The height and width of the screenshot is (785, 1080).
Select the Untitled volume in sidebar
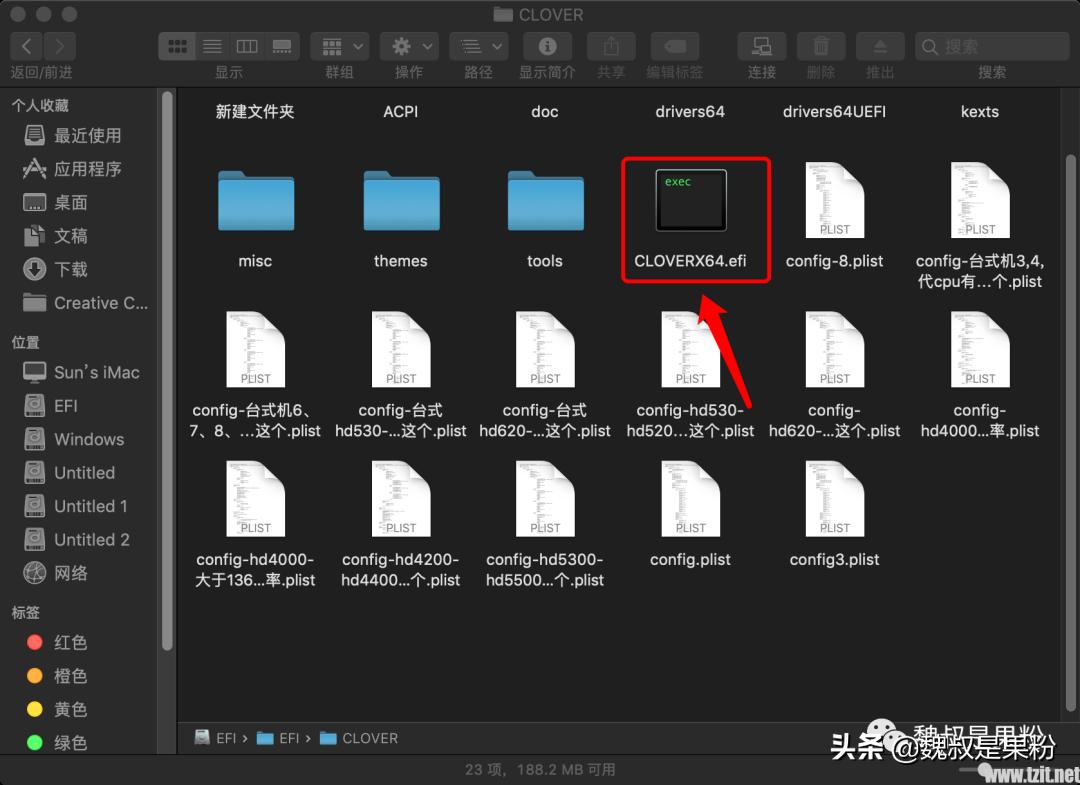84,473
